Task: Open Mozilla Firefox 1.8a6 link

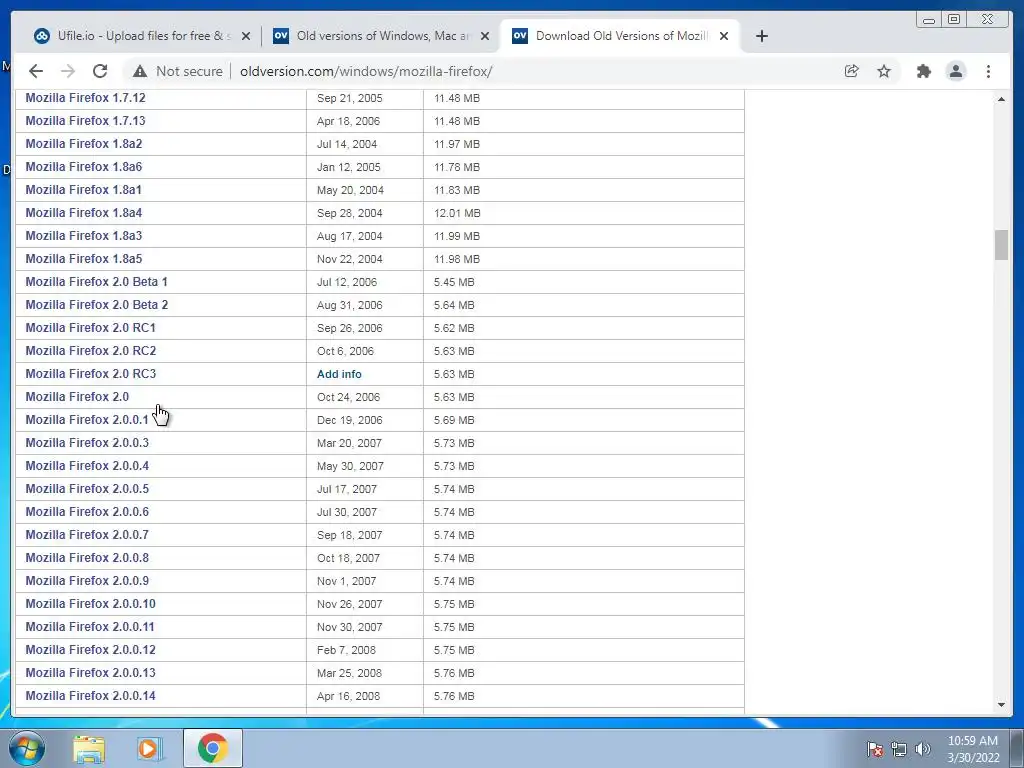Action: [84, 167]
